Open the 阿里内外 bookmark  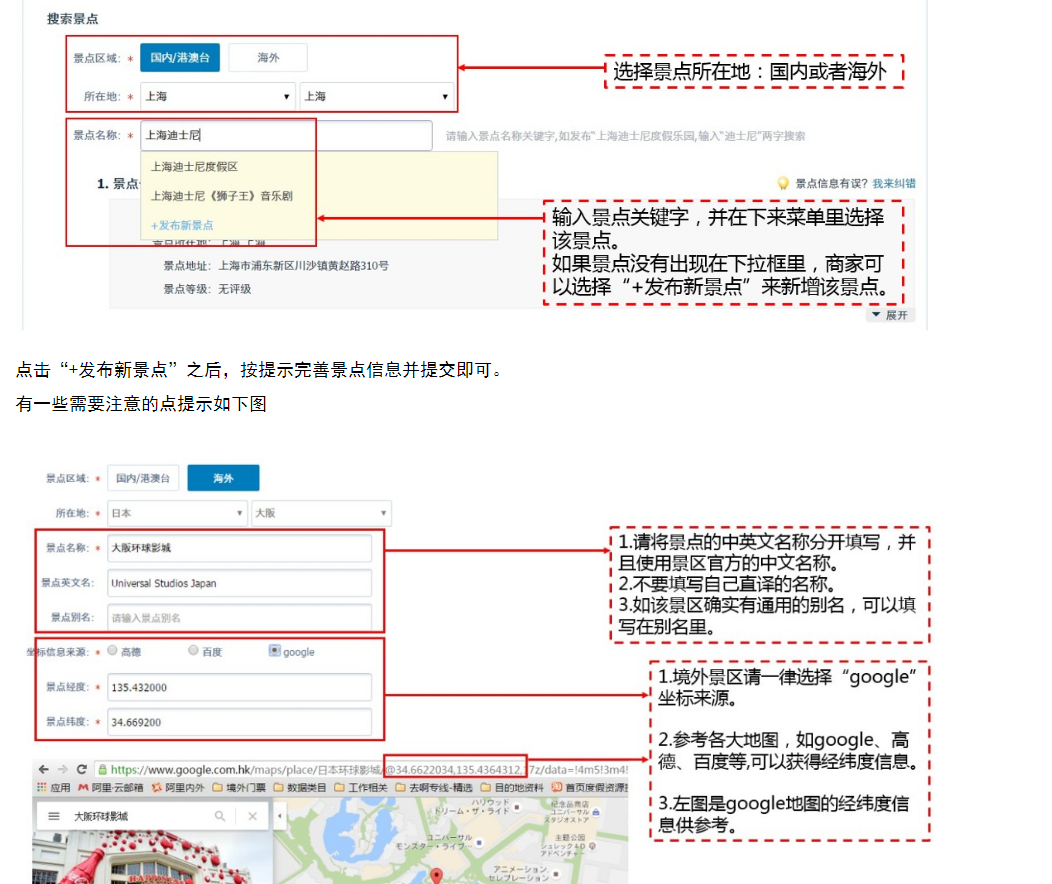[178, 787]
